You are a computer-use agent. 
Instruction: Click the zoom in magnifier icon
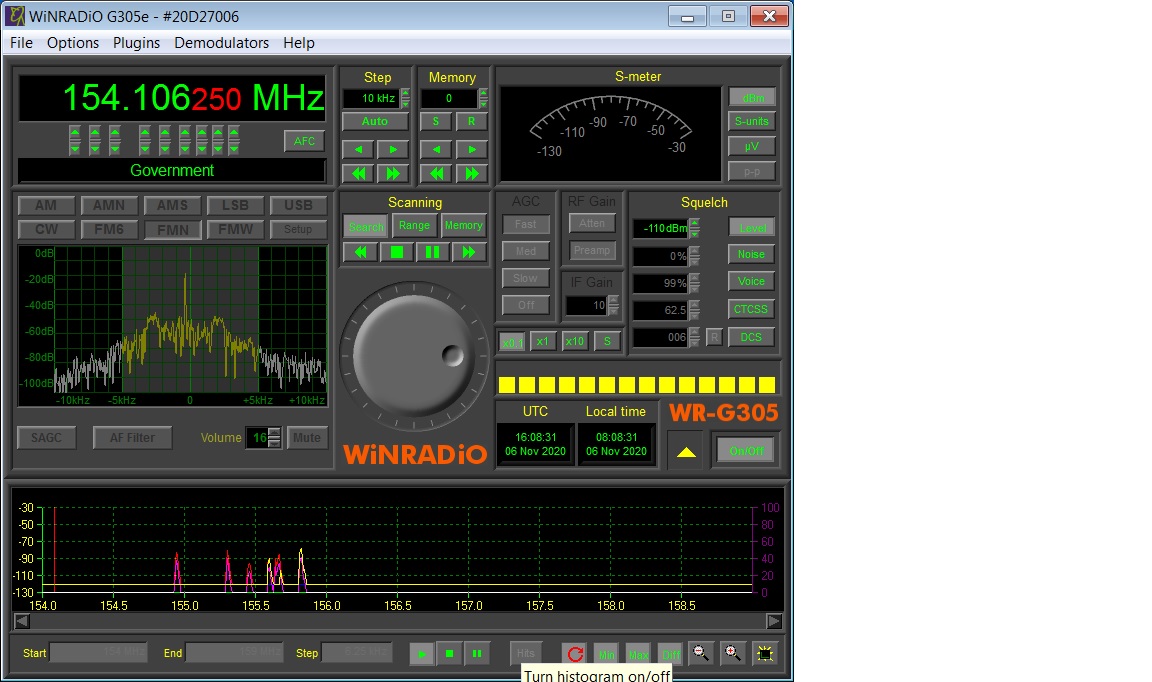click(733, 654)
